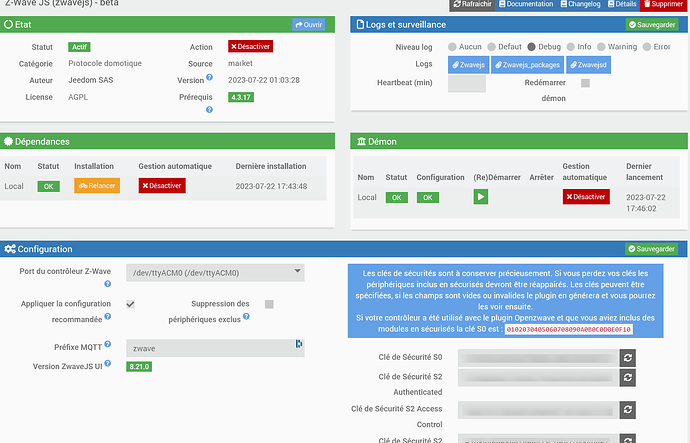Click the version date 2023-07-22 01:03:28
The width and height of the screenshot is (690, 443).
pyautogui.click(x=264, y=80)
